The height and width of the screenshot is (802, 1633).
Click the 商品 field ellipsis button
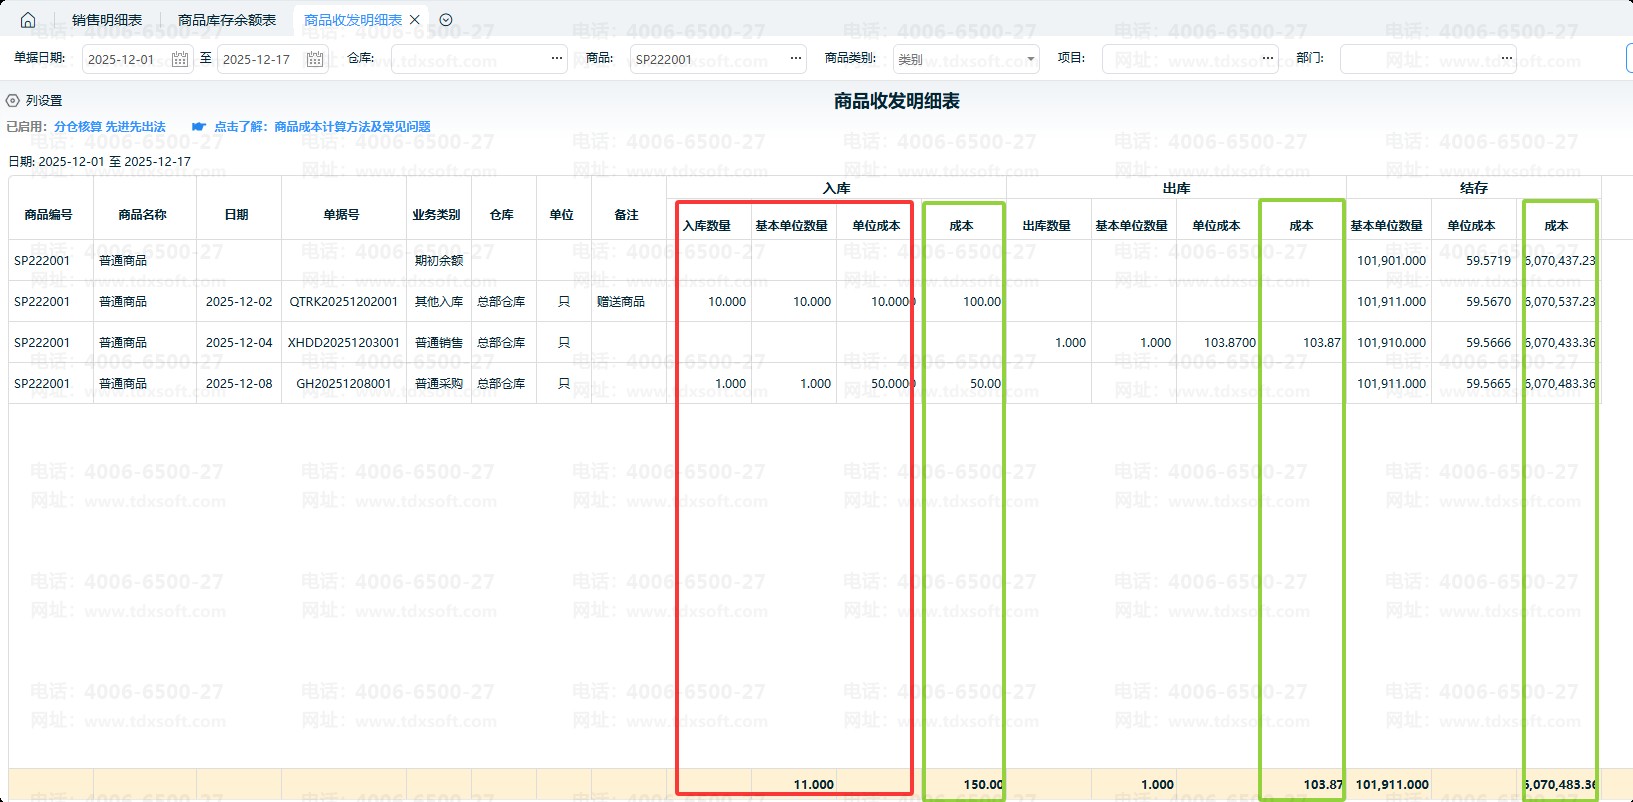tap(796, 59)
